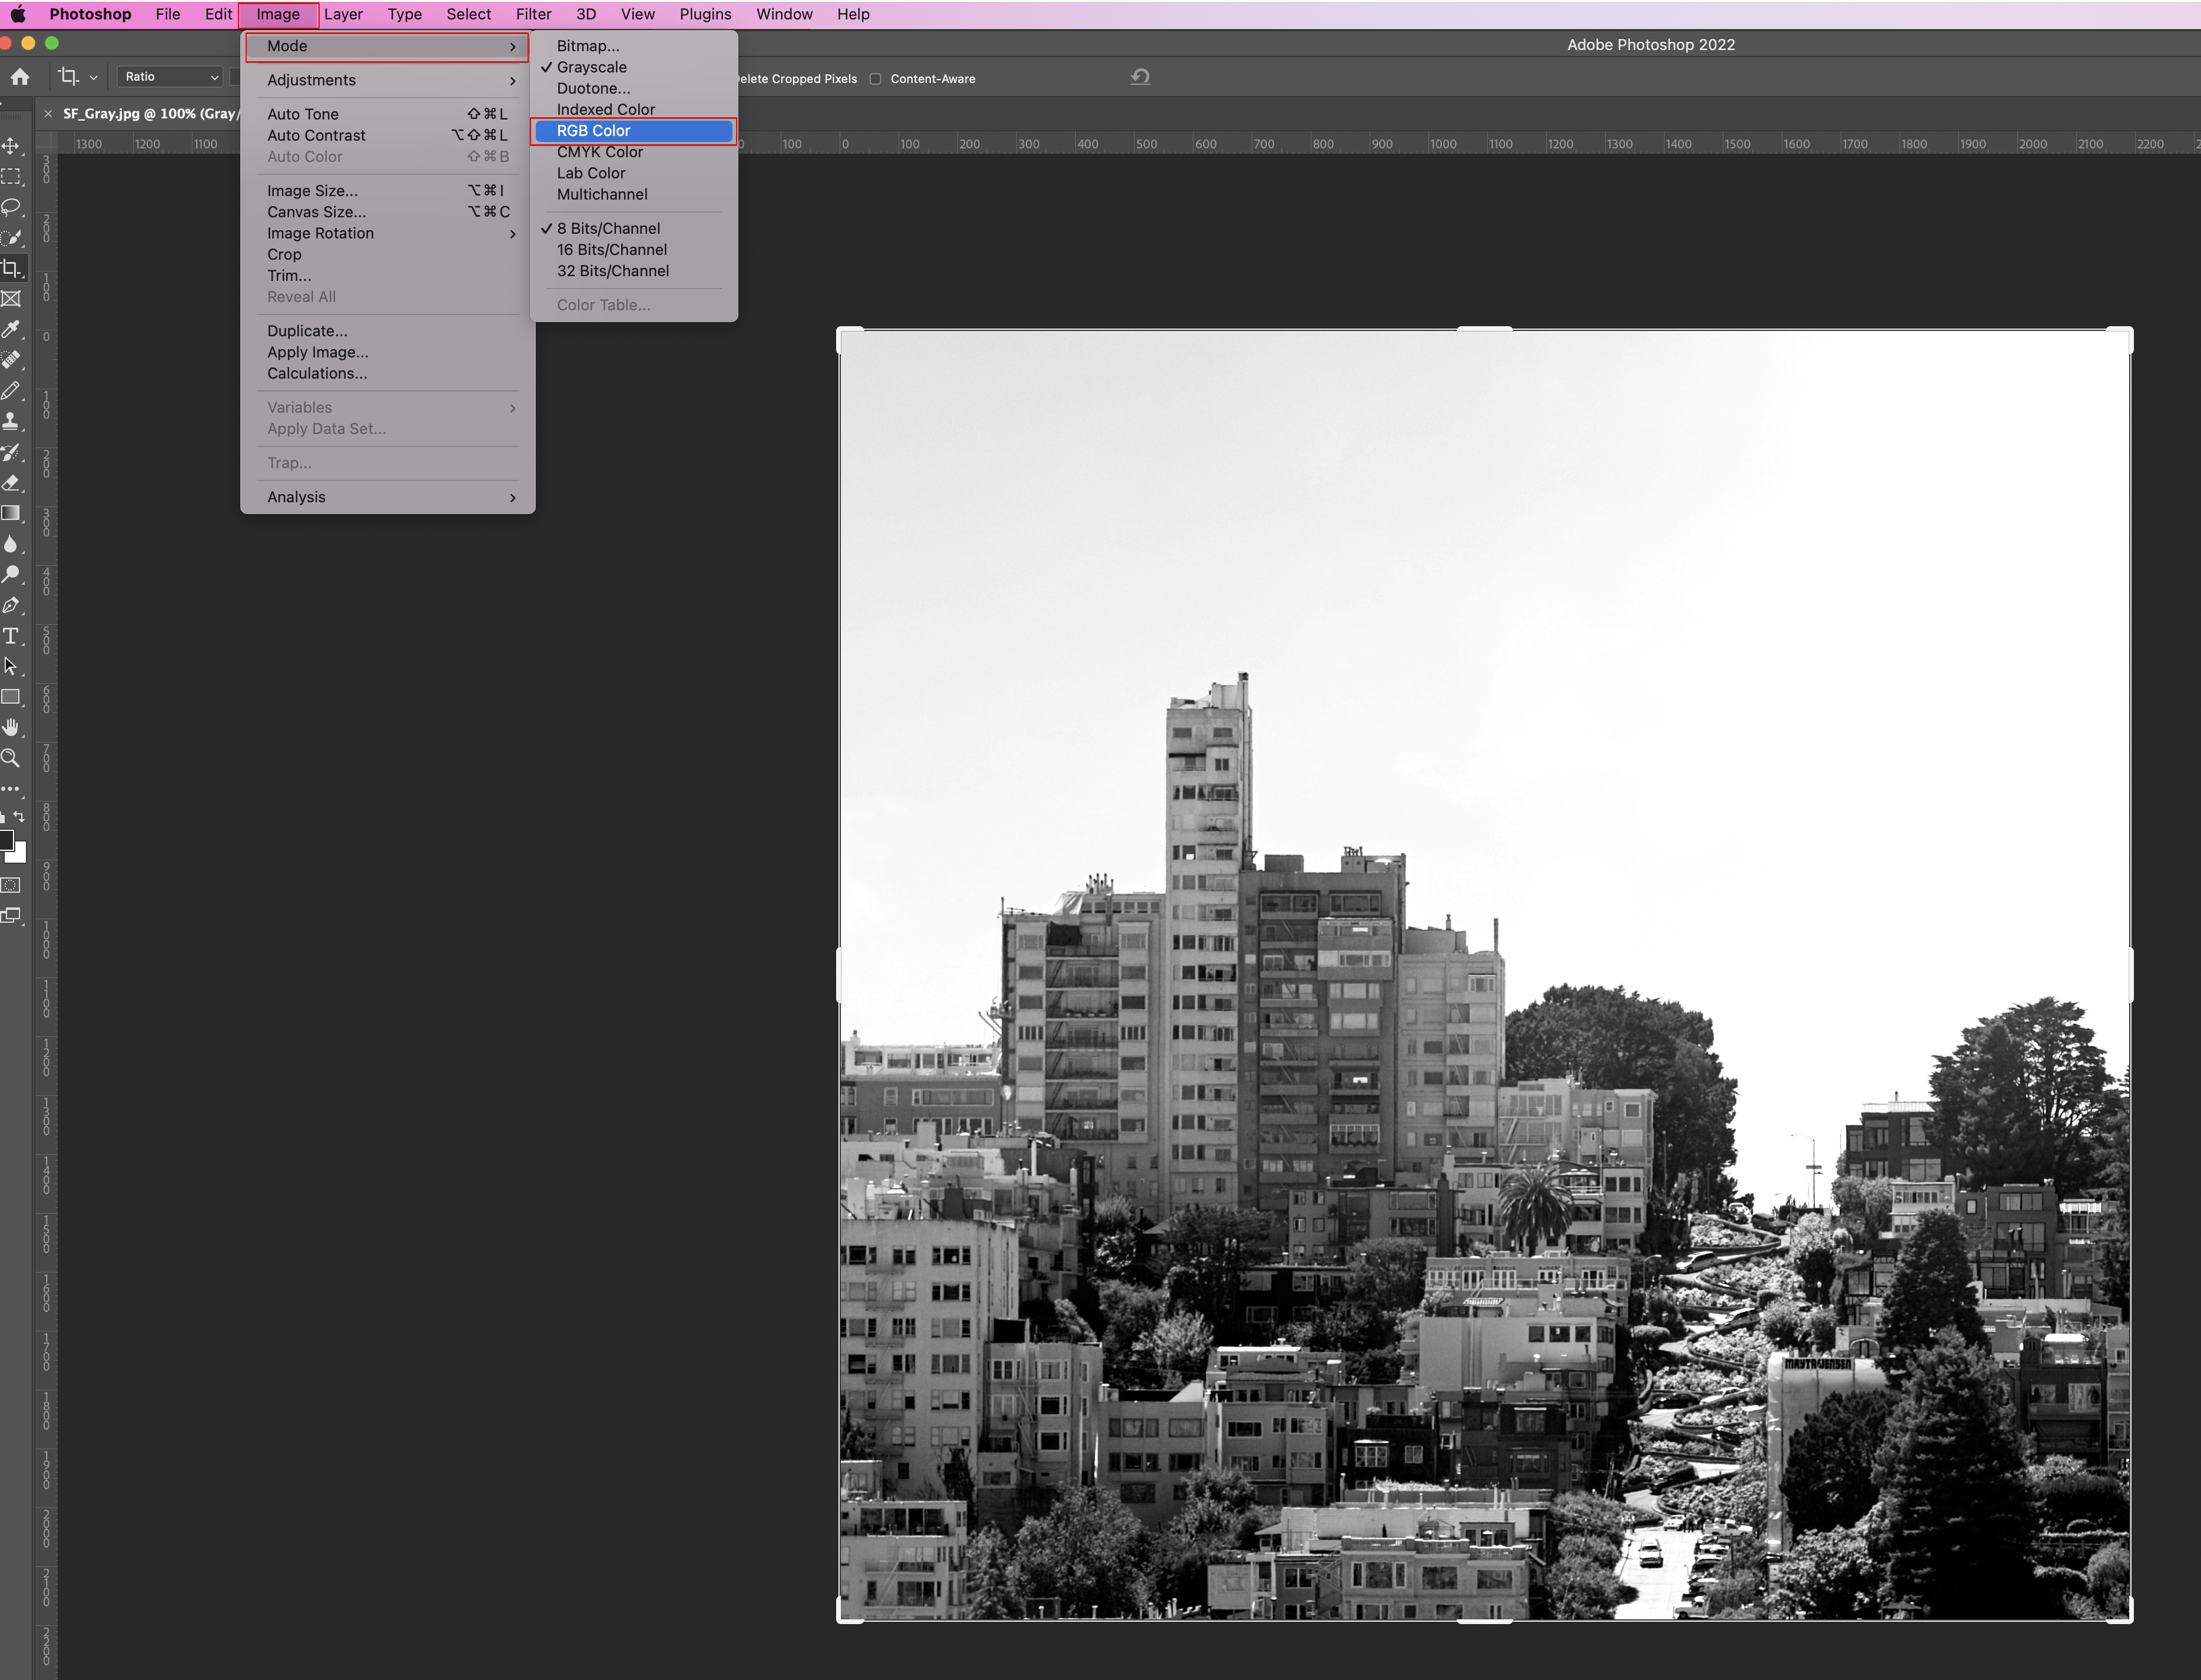
Task: Select the Horizontal Type tool
Action: tap(11, 636)
